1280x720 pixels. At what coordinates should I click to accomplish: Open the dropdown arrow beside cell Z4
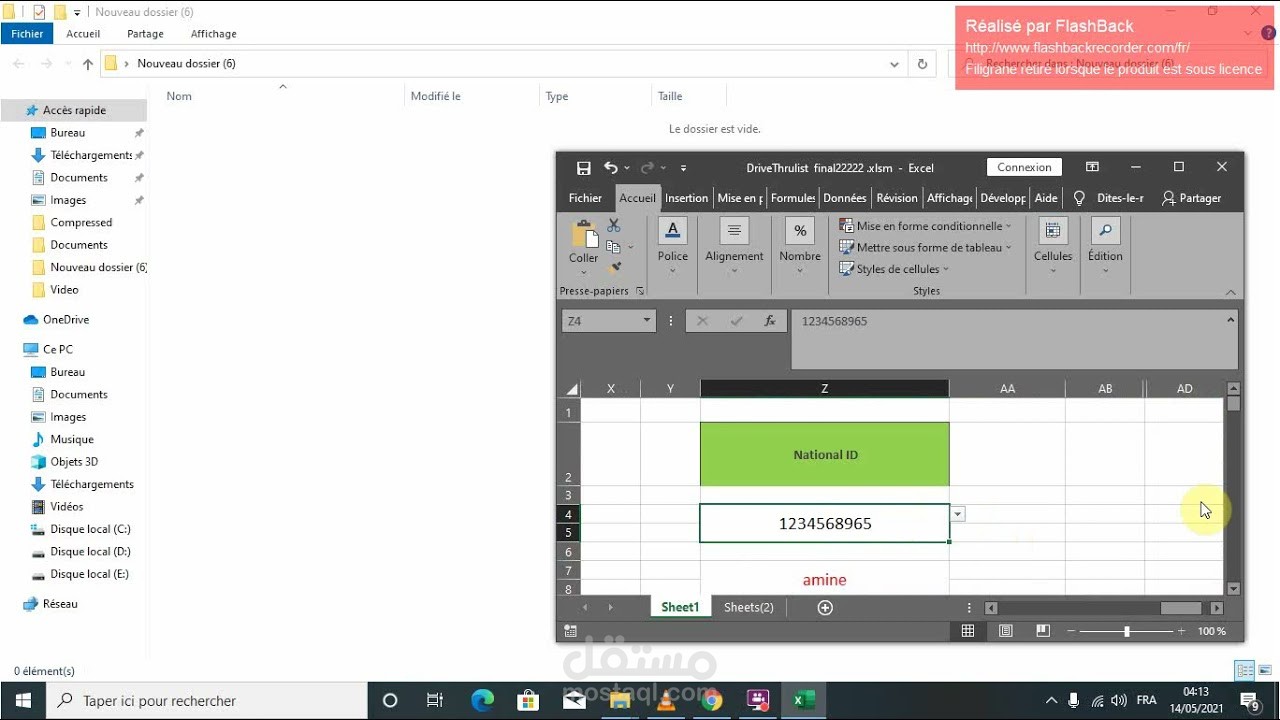(958, 514)
